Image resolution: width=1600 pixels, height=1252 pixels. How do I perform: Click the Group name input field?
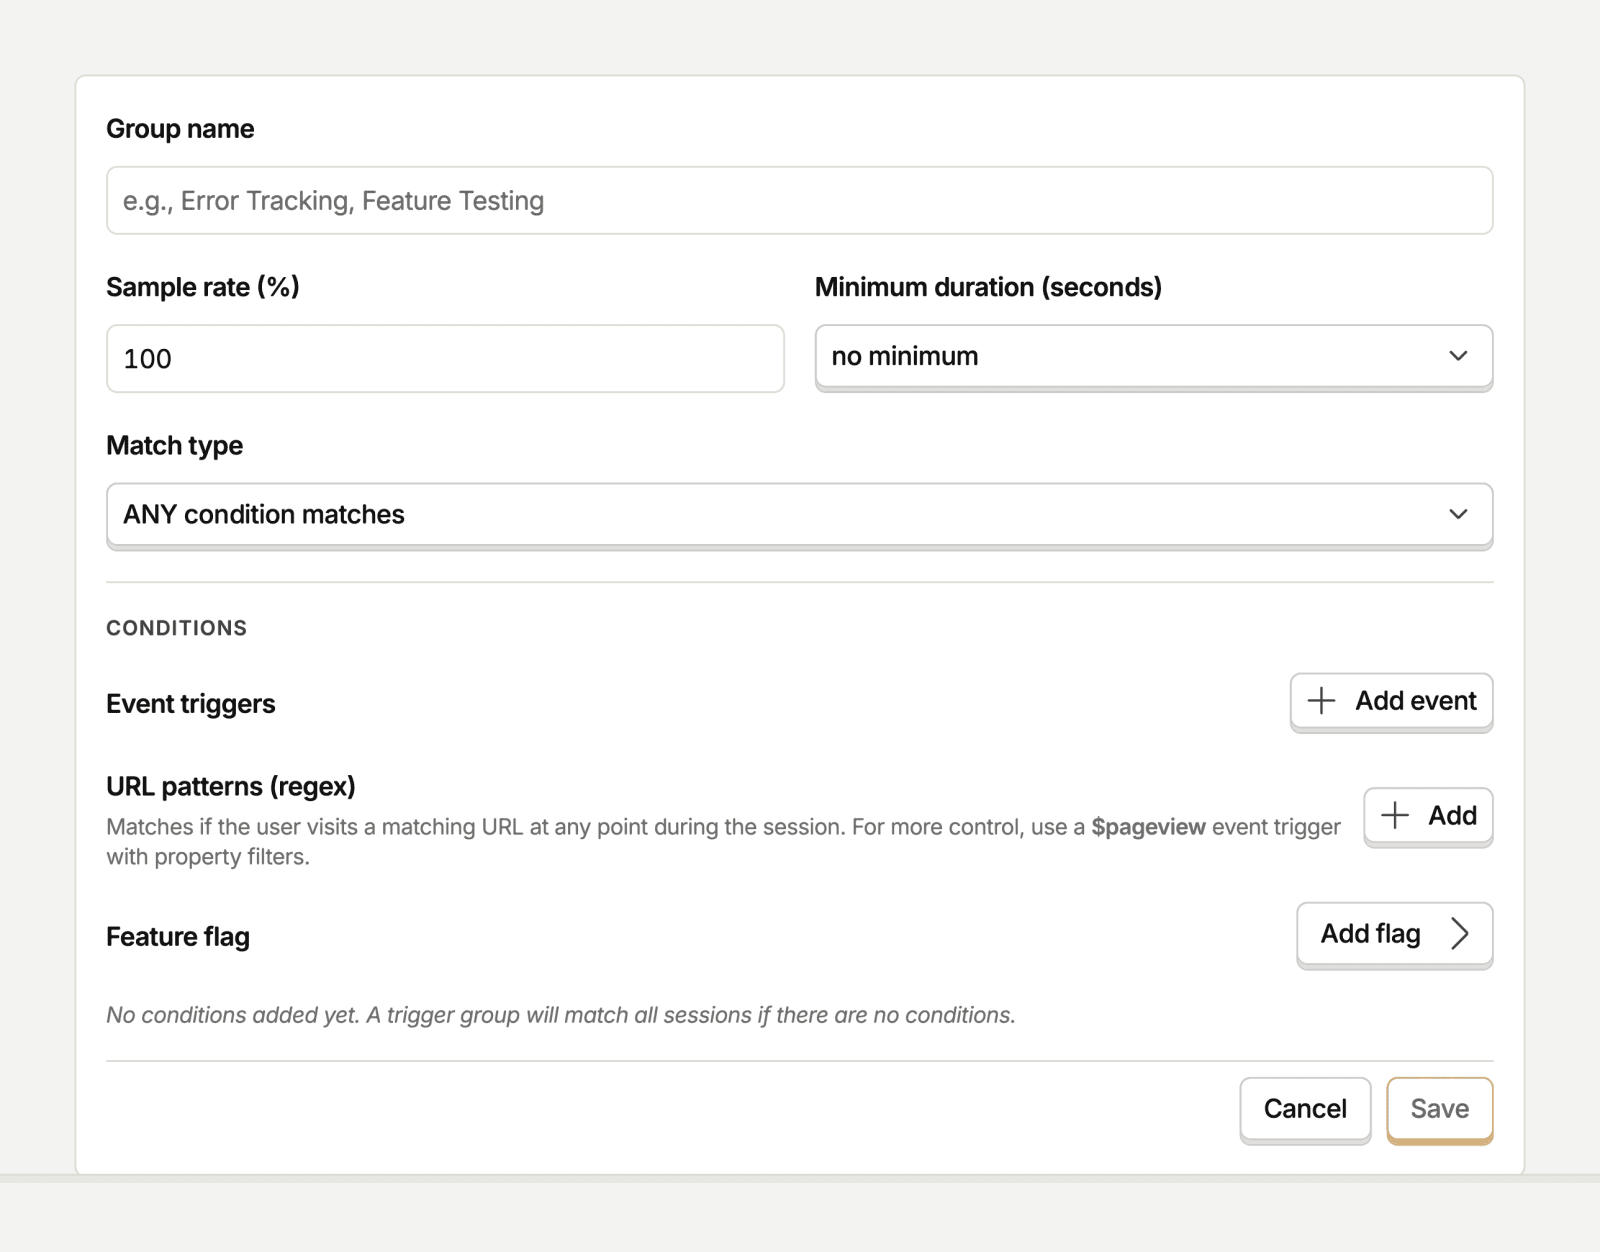coord(799,200)
